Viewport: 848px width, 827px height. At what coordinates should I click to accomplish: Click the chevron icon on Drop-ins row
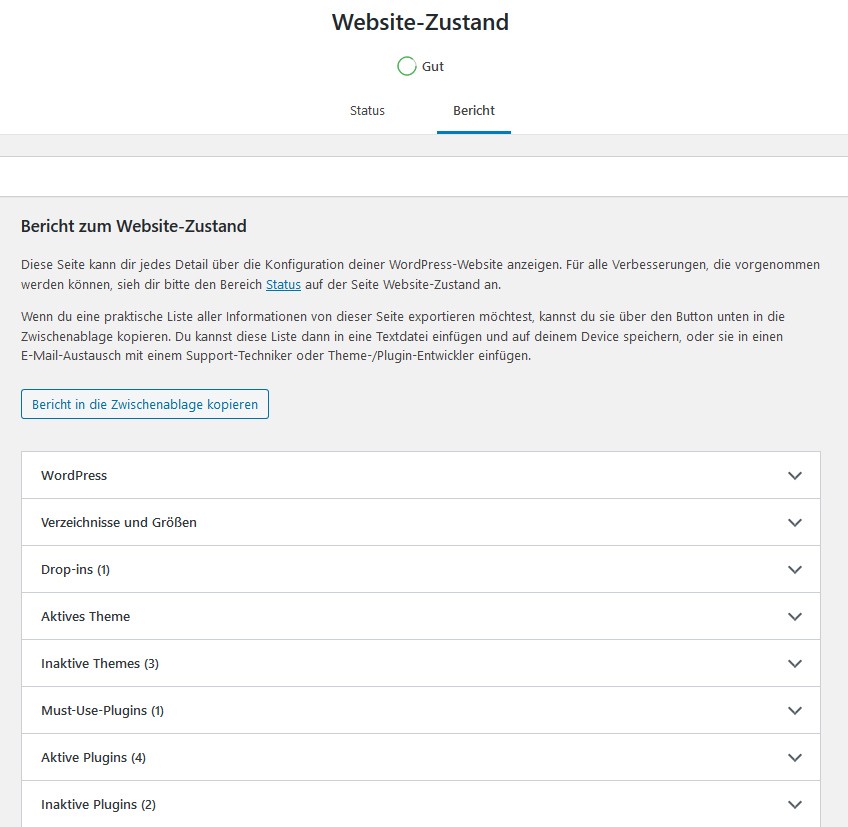pyautogui.click(x=794, y=570)
